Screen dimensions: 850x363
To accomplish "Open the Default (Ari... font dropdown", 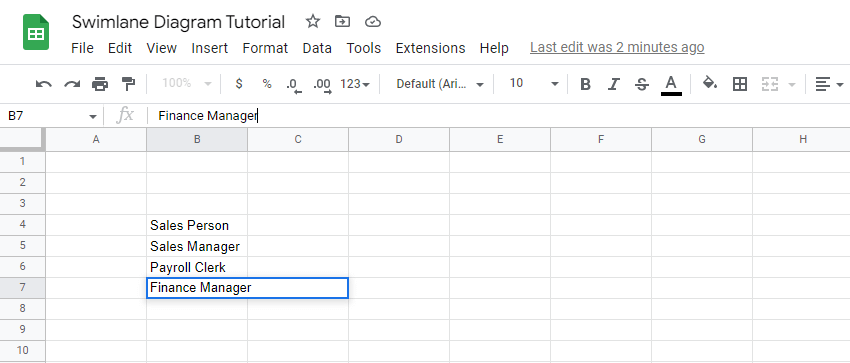I will pyautogui.click(x=440, y=84).
